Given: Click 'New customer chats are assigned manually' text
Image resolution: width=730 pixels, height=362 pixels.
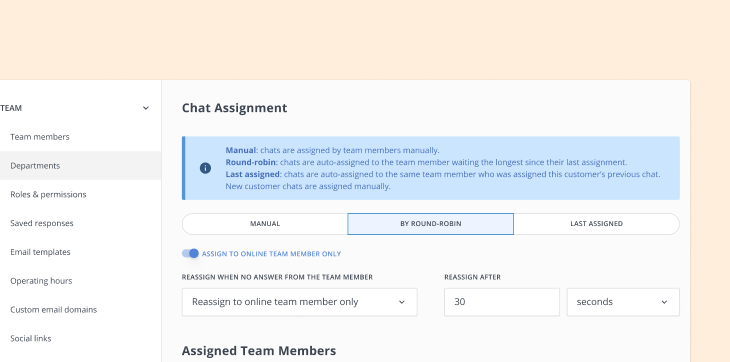Looking at the screenshot, I should pos(308,187).
